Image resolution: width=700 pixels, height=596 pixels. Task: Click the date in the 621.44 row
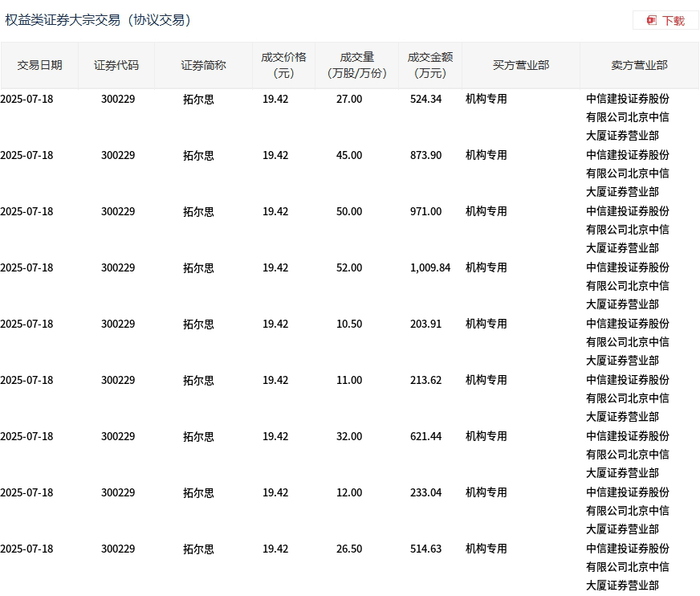click(x=27, y=437)
